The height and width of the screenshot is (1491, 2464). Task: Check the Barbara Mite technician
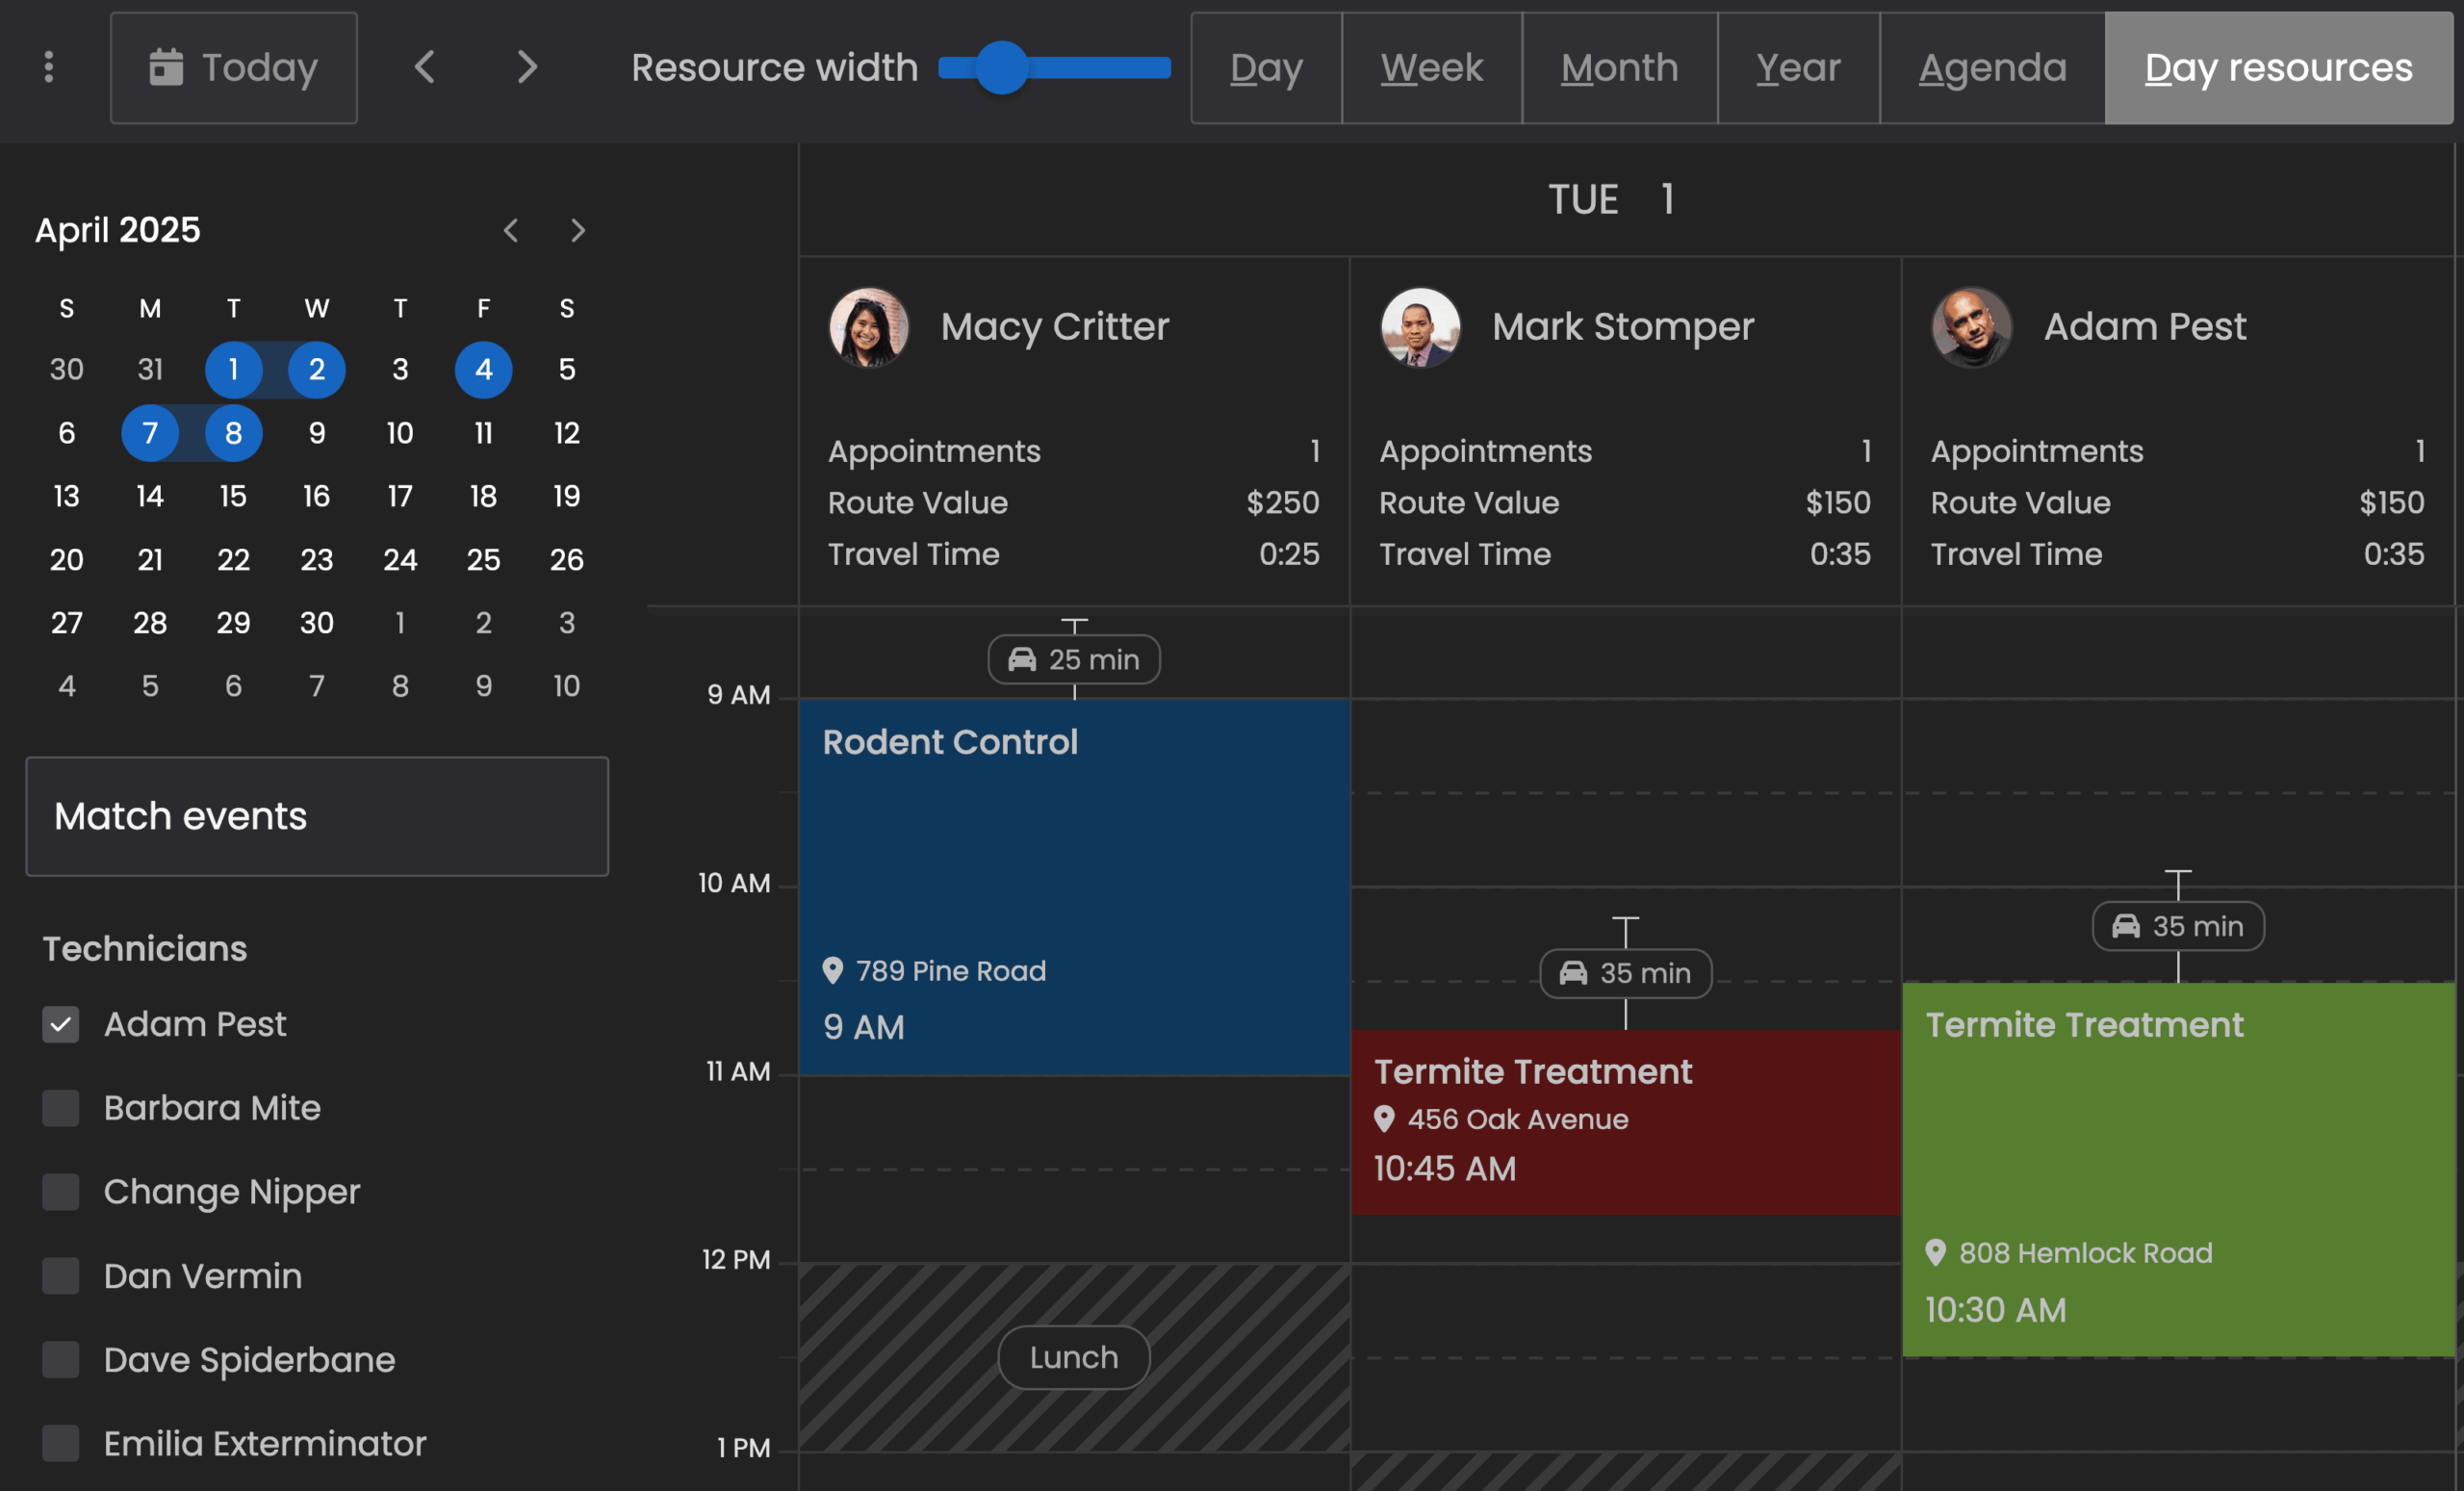(x=60, y=1108)
